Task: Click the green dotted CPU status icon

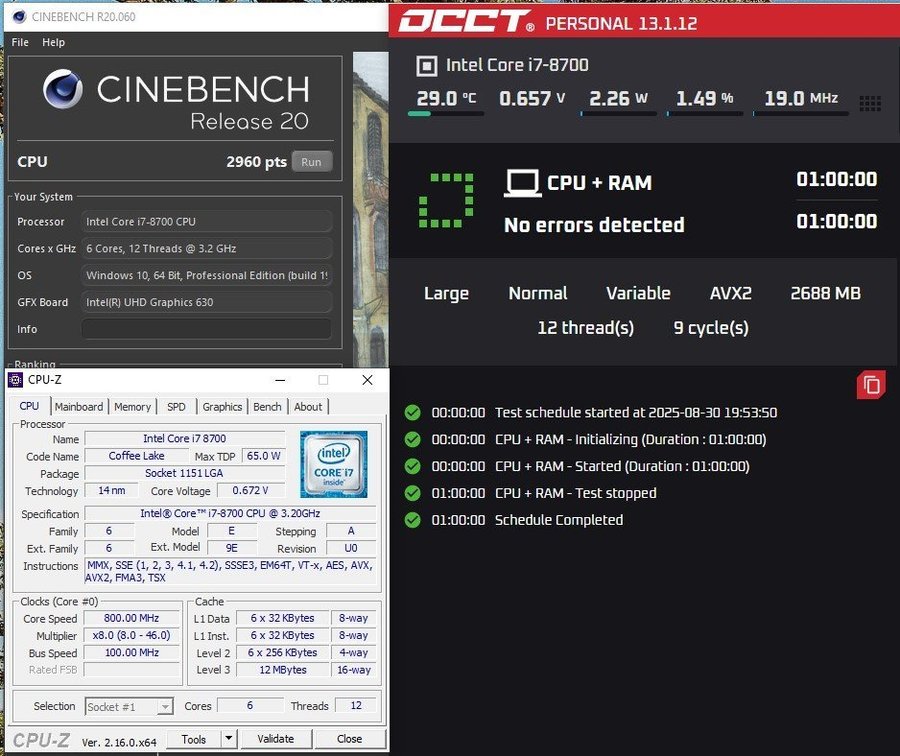Action: coord(446,200)
